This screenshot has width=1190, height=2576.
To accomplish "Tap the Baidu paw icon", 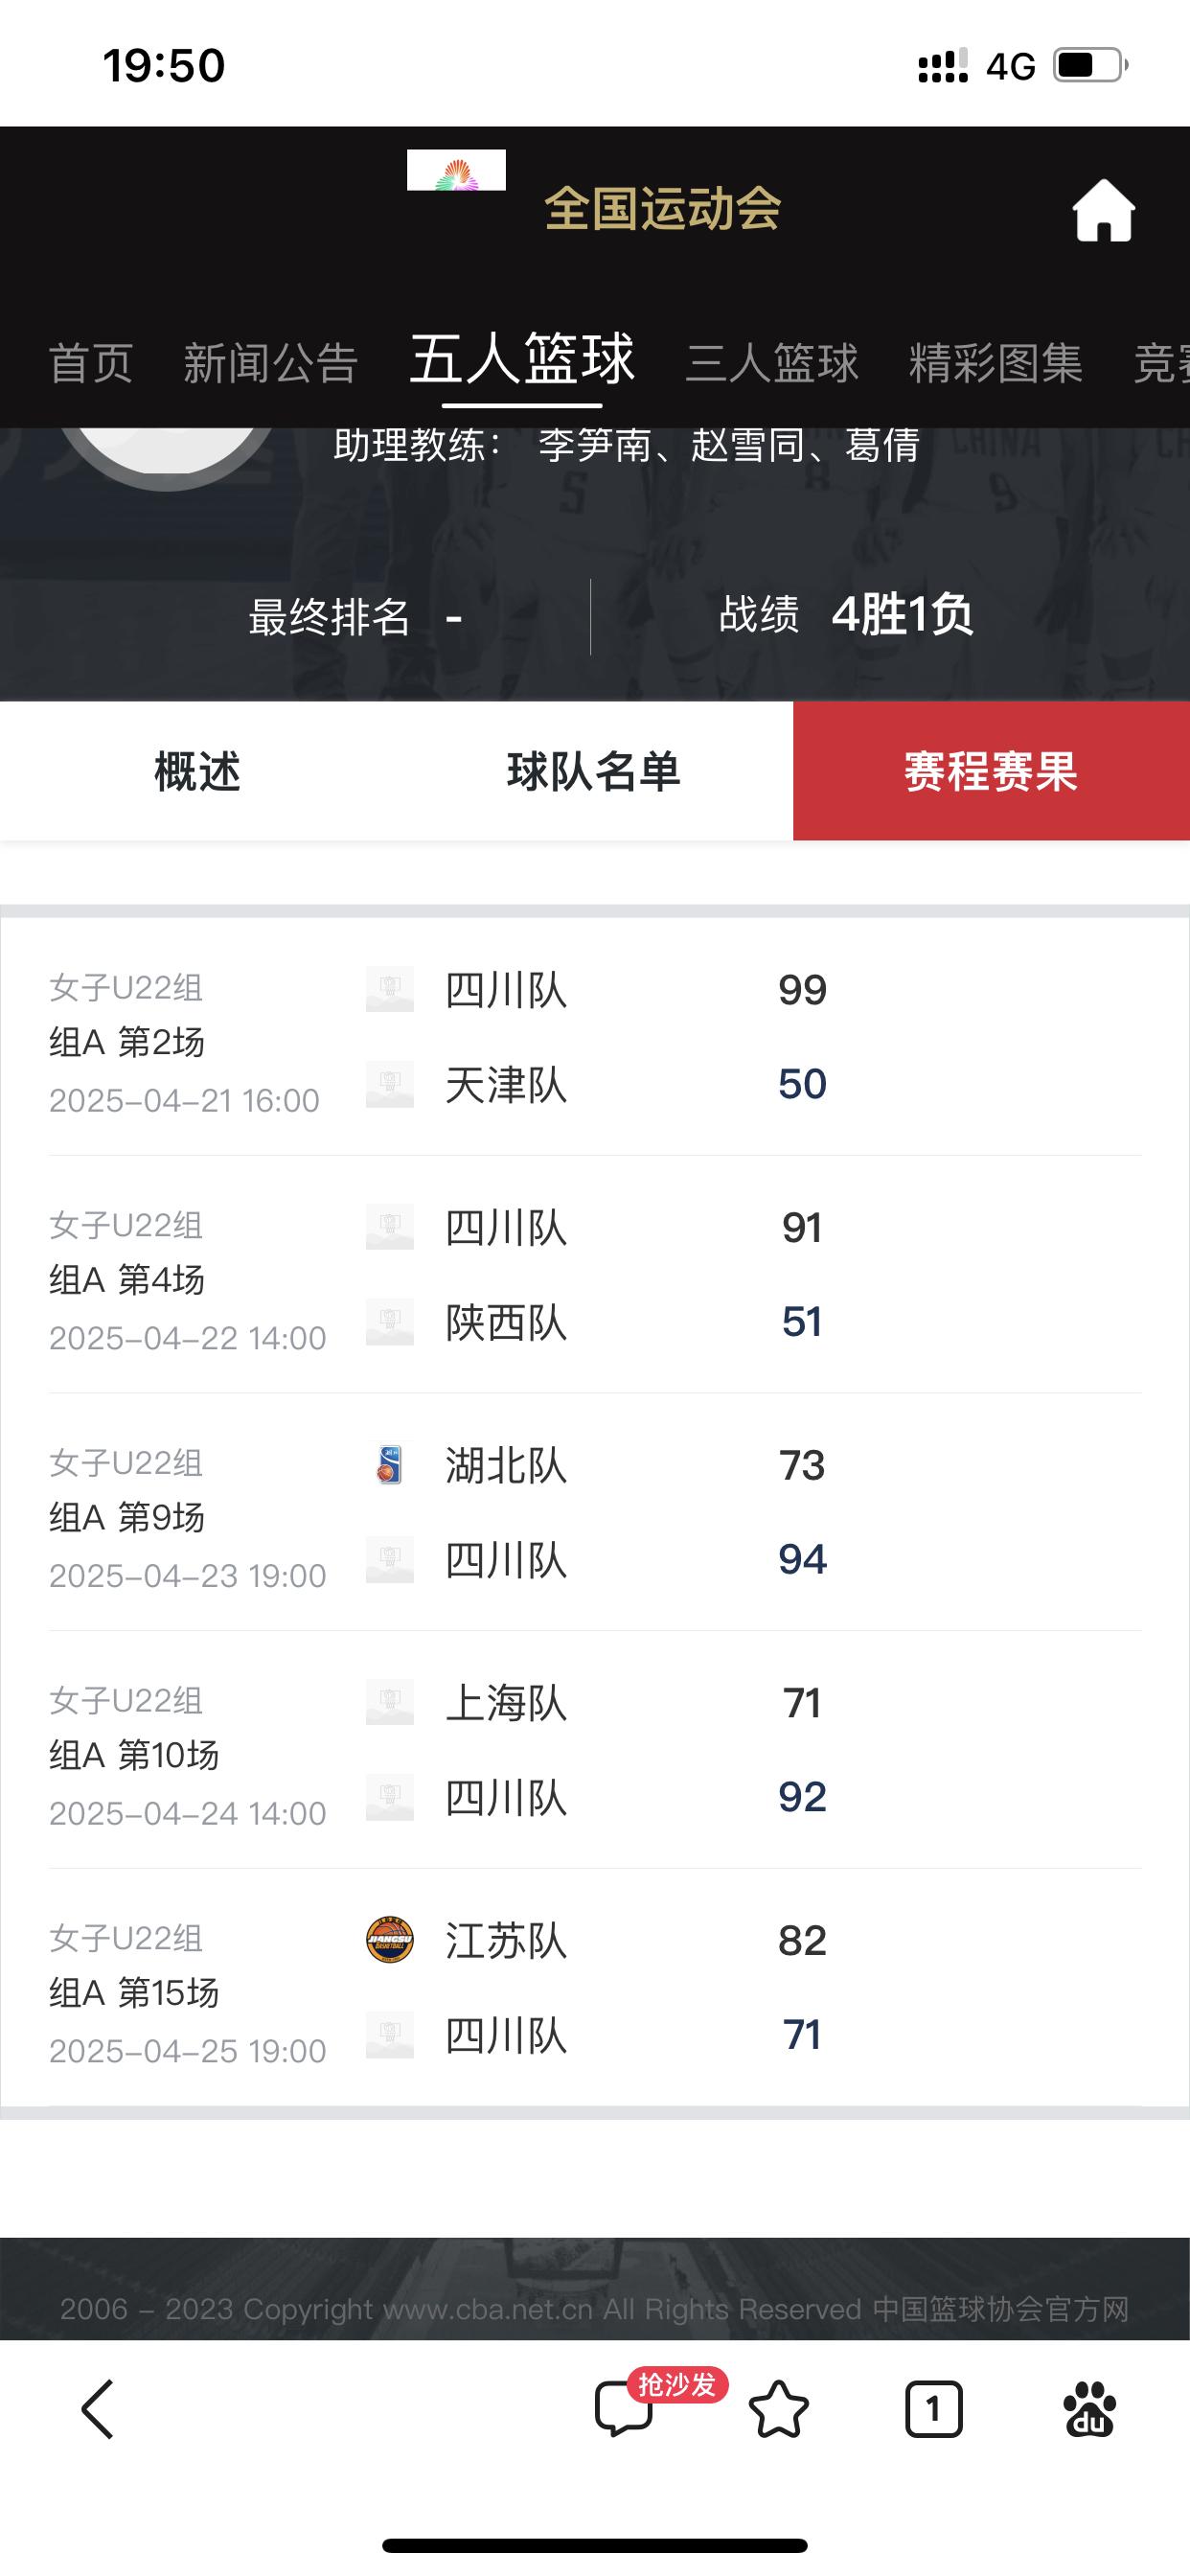I will point(1089,2409).
